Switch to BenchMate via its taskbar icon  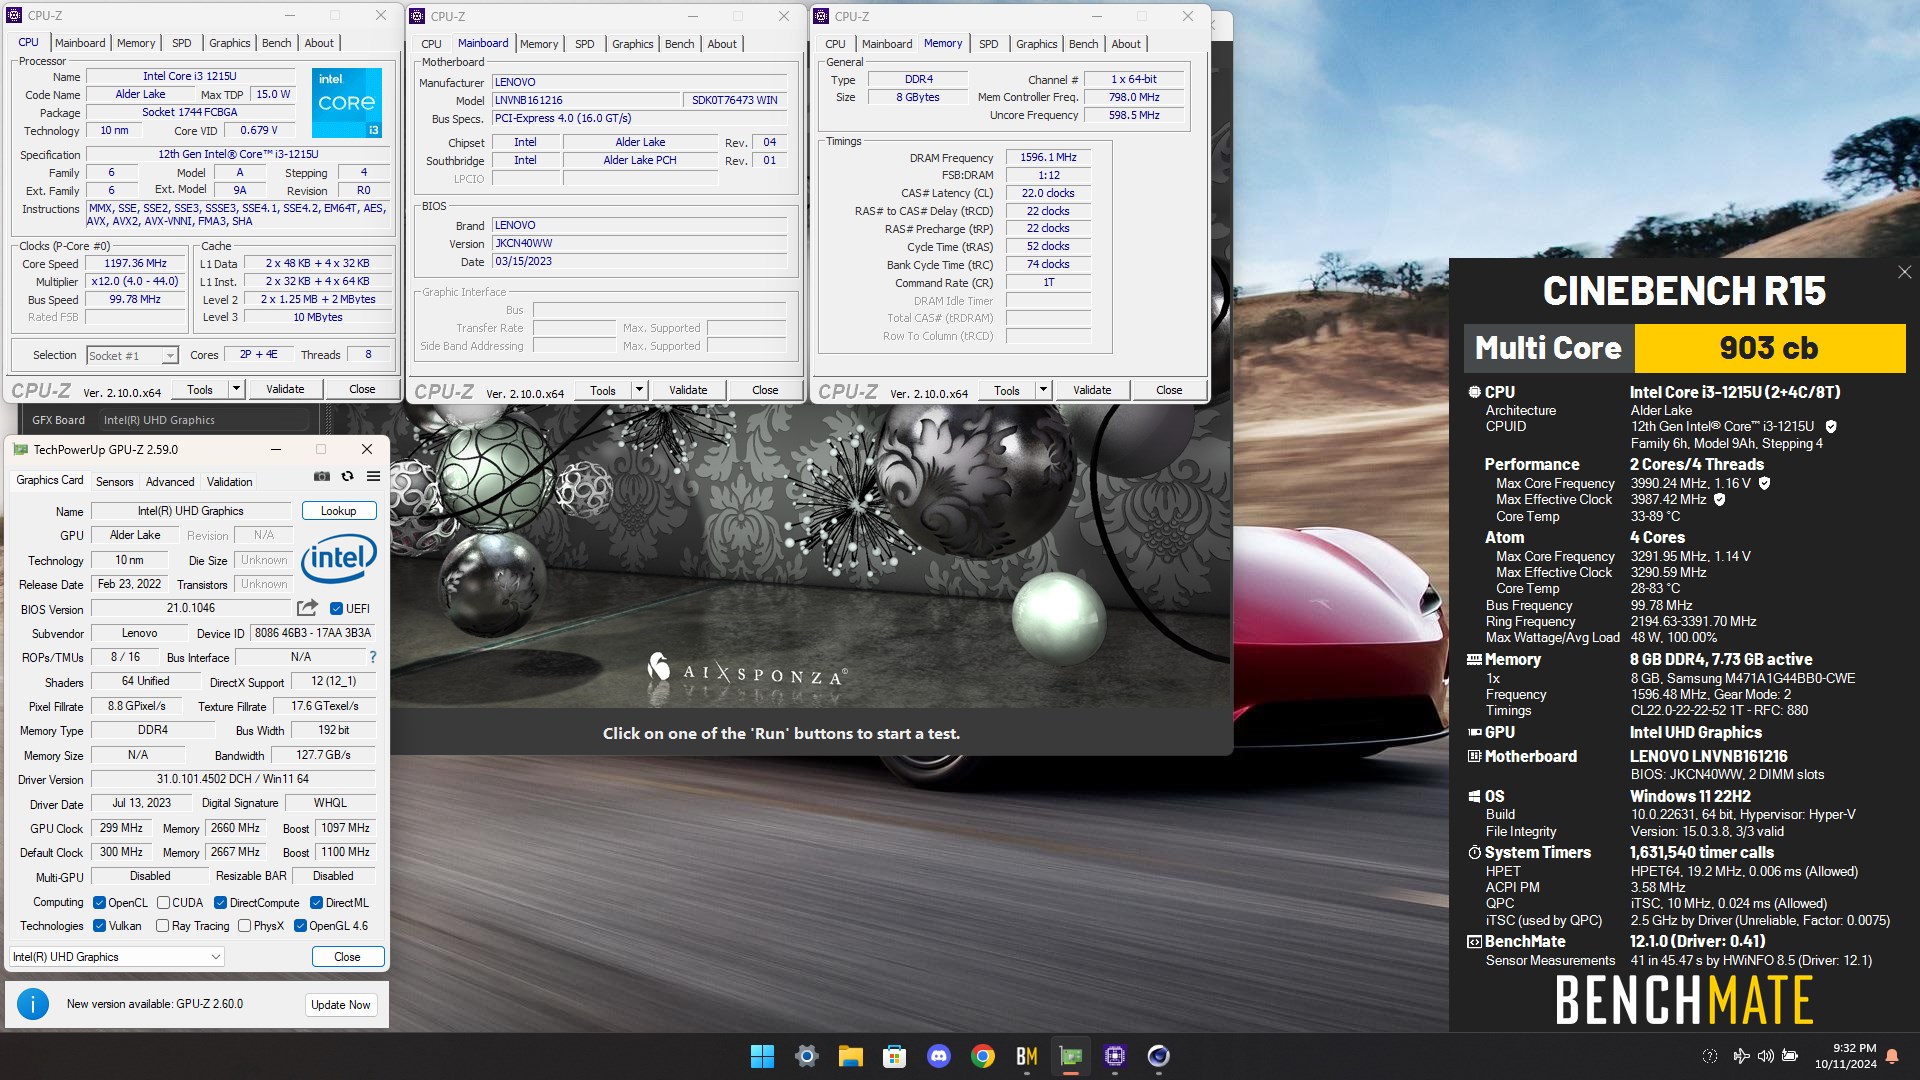(x=1027, y=1056)
